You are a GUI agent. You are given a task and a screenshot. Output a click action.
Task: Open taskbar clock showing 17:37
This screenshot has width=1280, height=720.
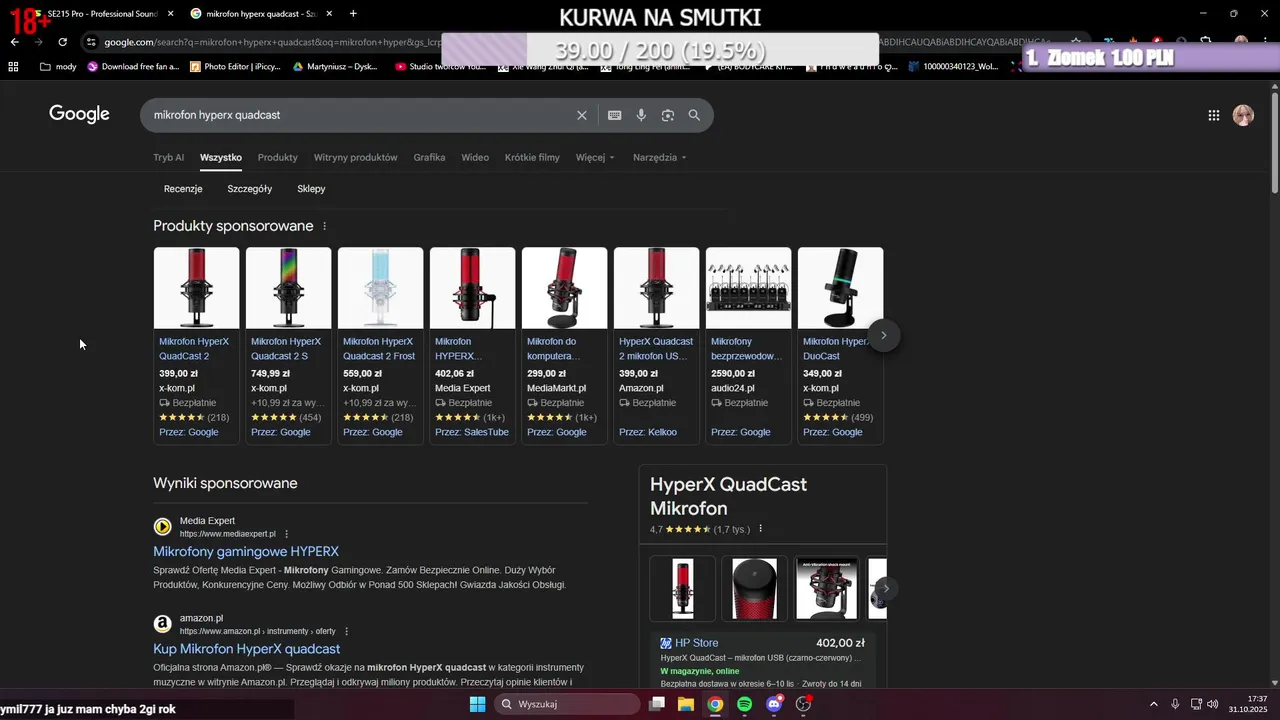[x=1250, y=704]
